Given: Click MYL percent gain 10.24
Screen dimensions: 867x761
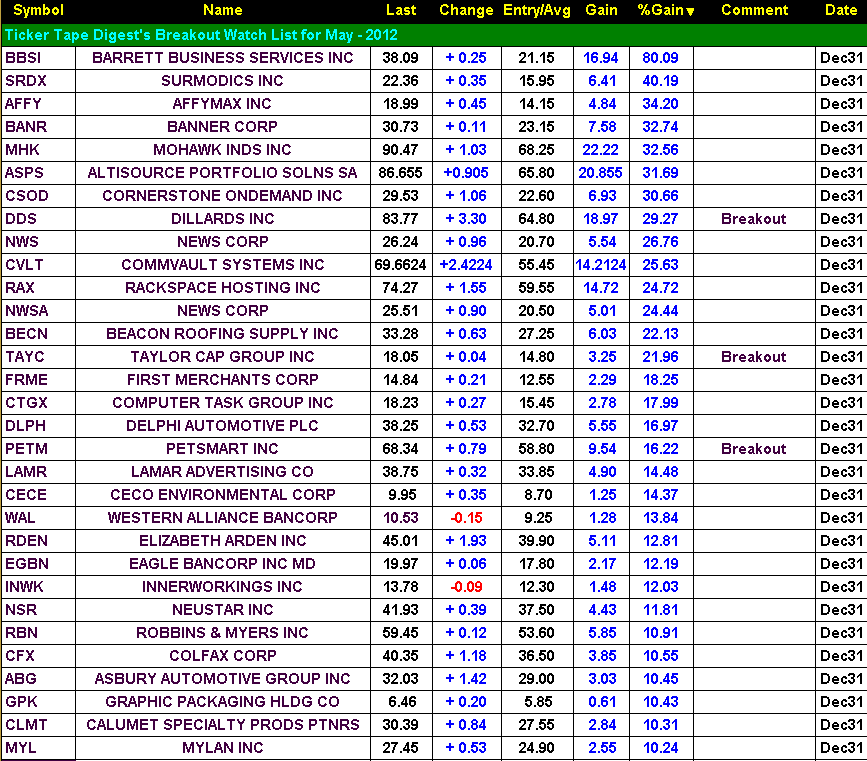Looking at the screenshot, I should [660, 748].
